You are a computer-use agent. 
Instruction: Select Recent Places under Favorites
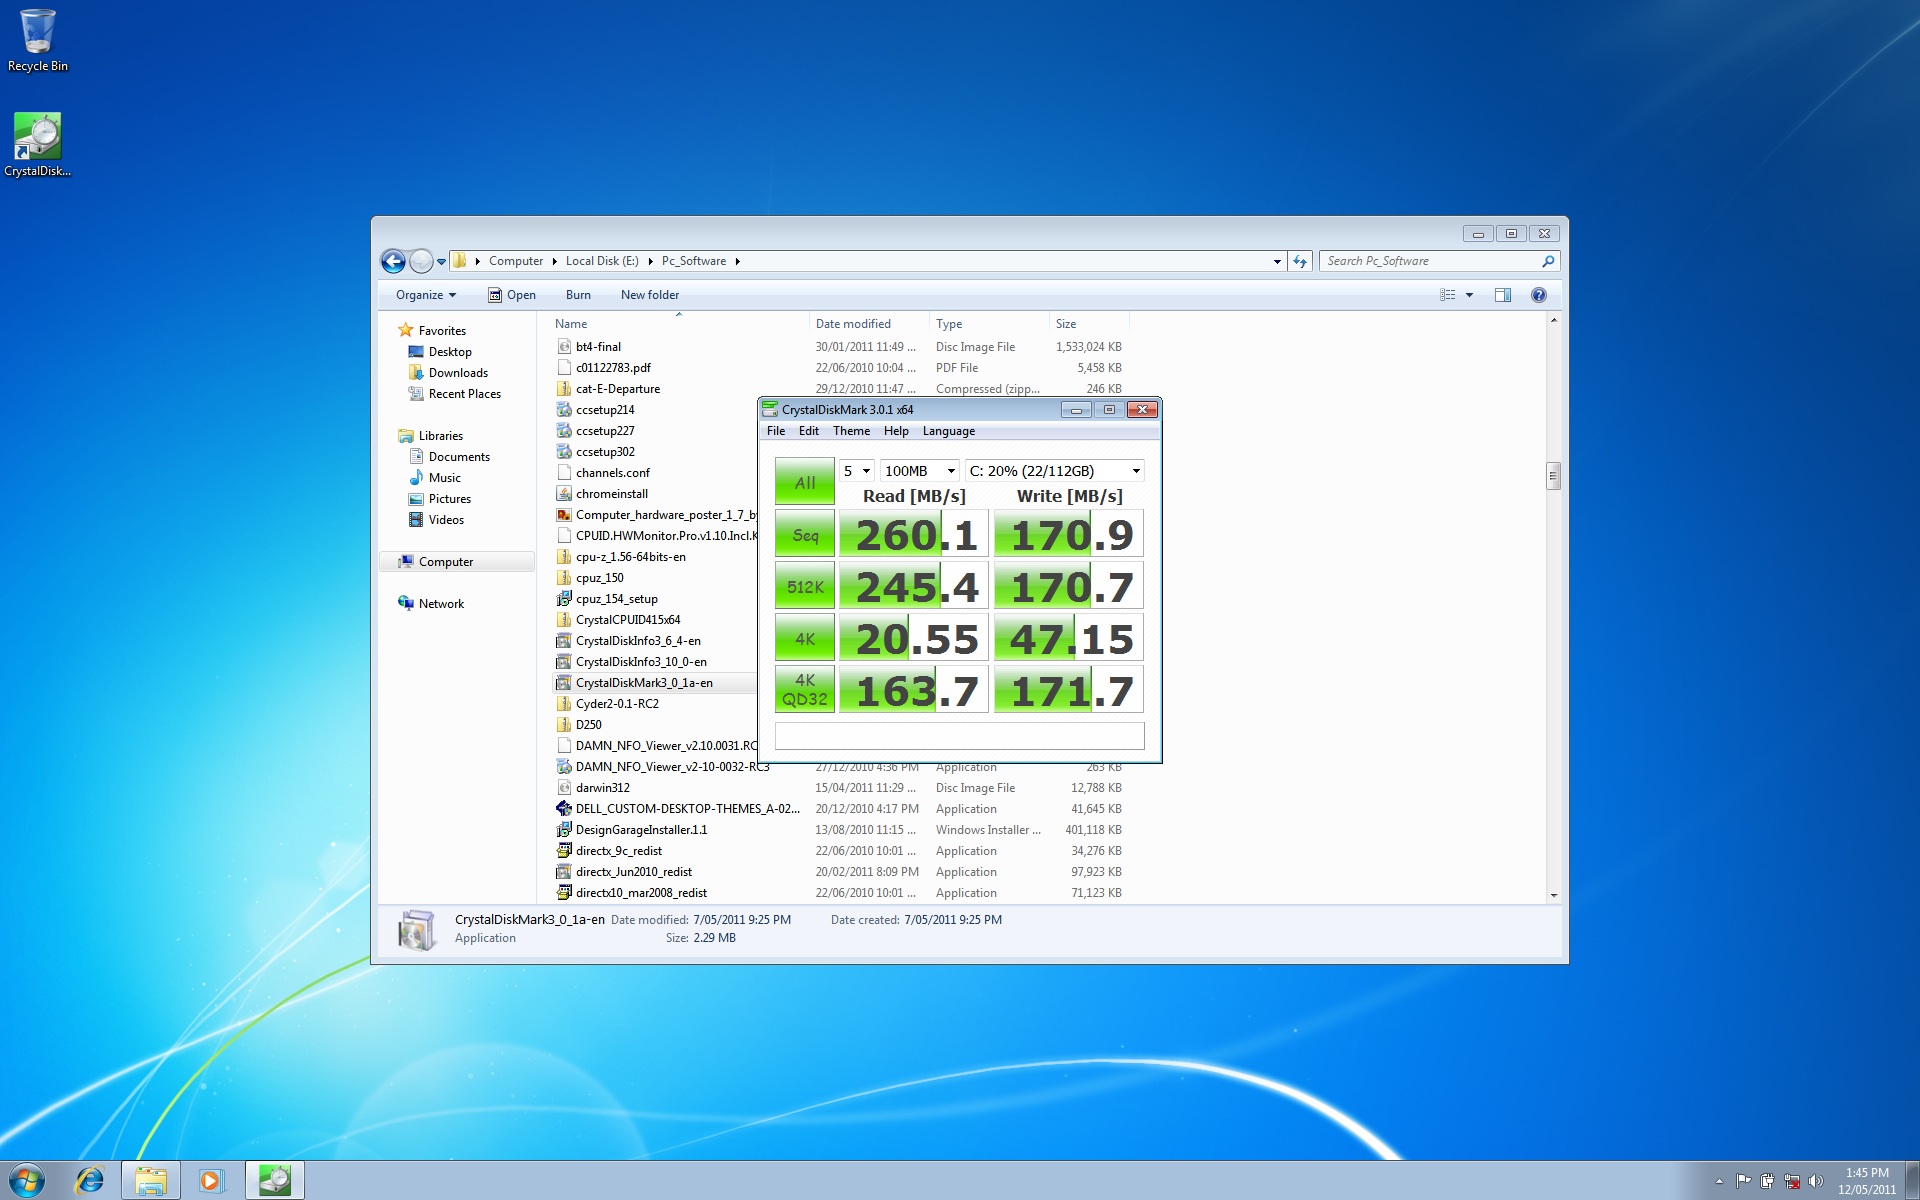[455, 394]
